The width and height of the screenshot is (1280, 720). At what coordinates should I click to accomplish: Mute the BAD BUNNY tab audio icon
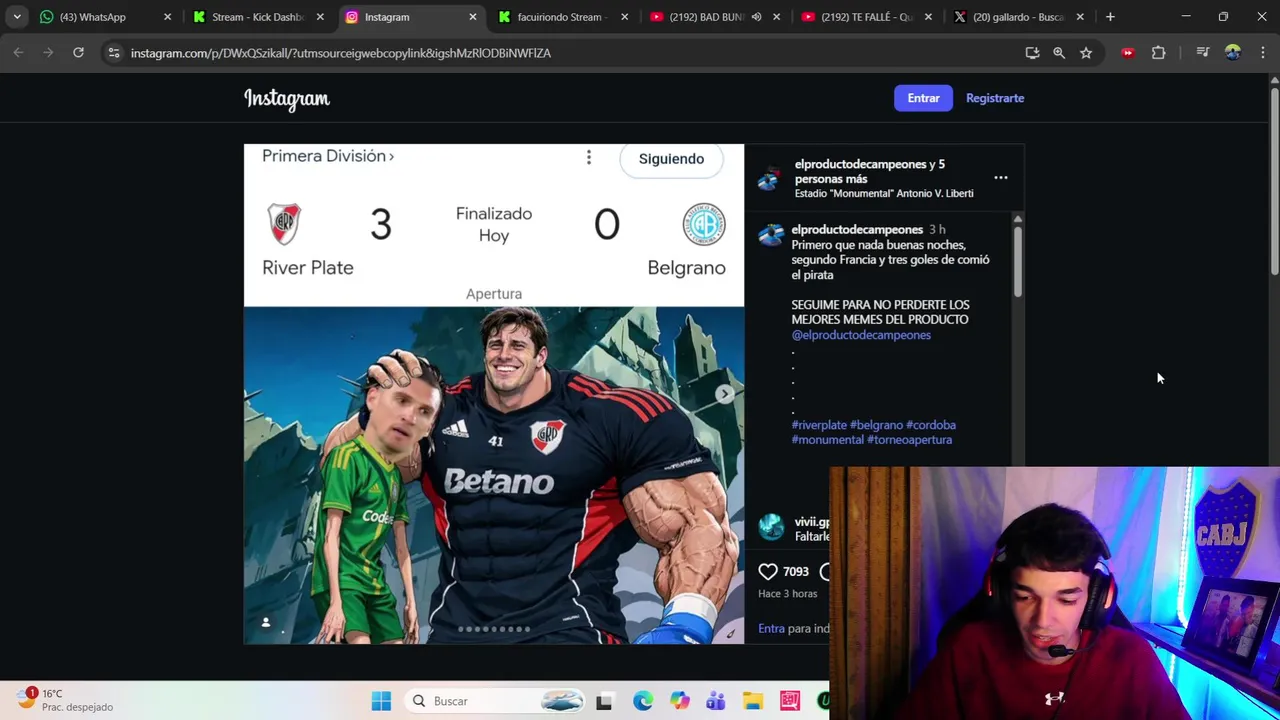pos(757,17)
